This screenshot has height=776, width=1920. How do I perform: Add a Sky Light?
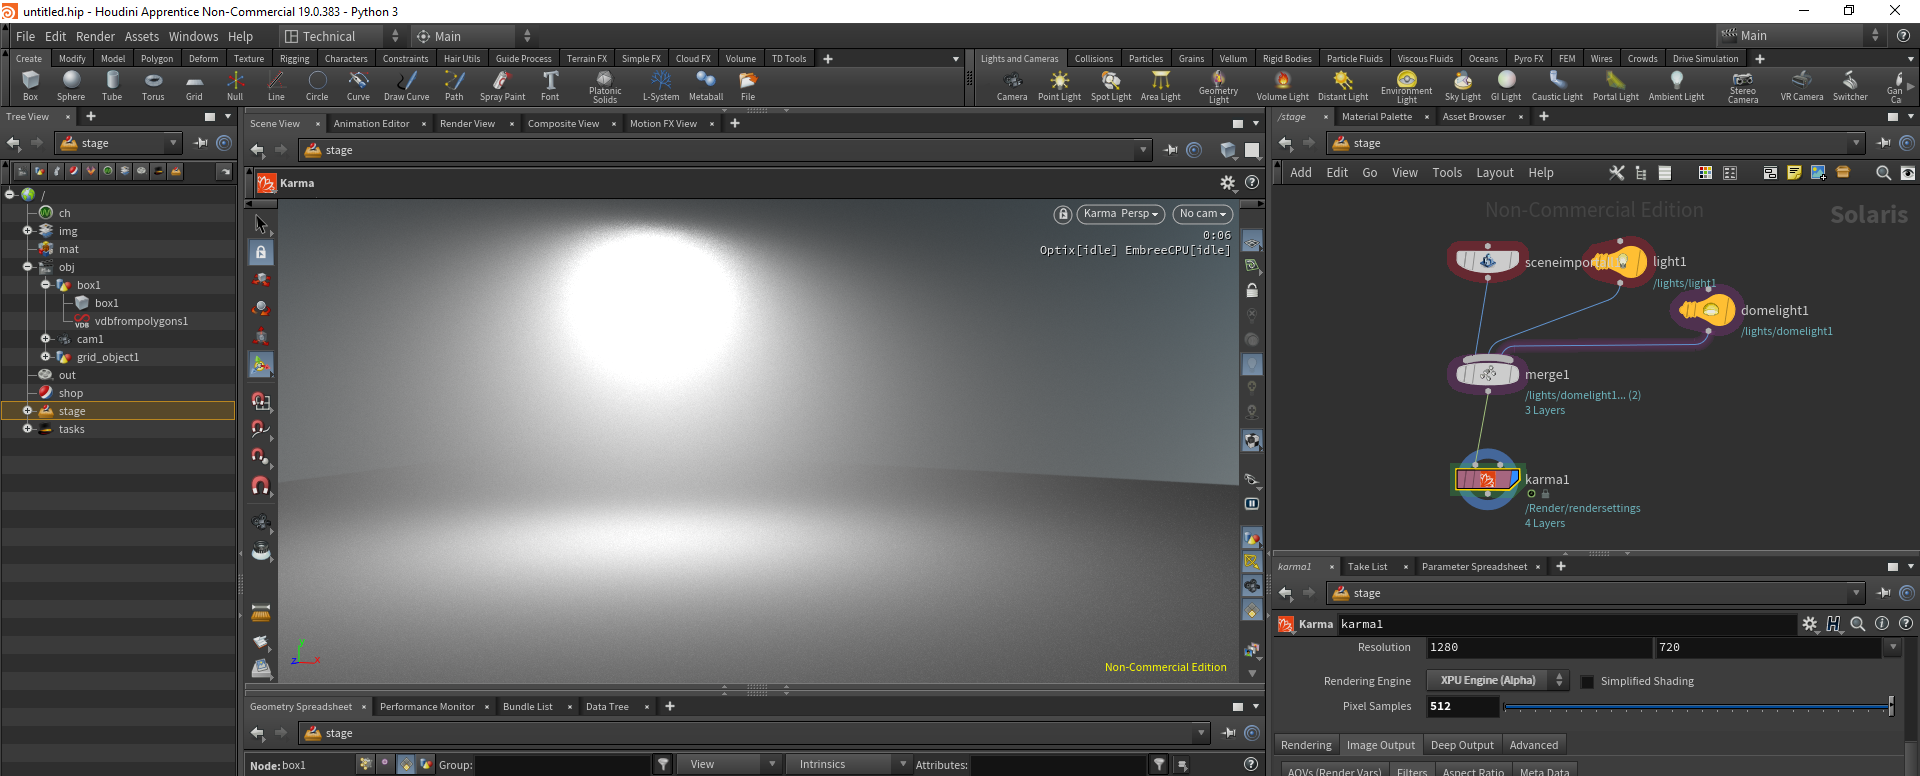1463,86
